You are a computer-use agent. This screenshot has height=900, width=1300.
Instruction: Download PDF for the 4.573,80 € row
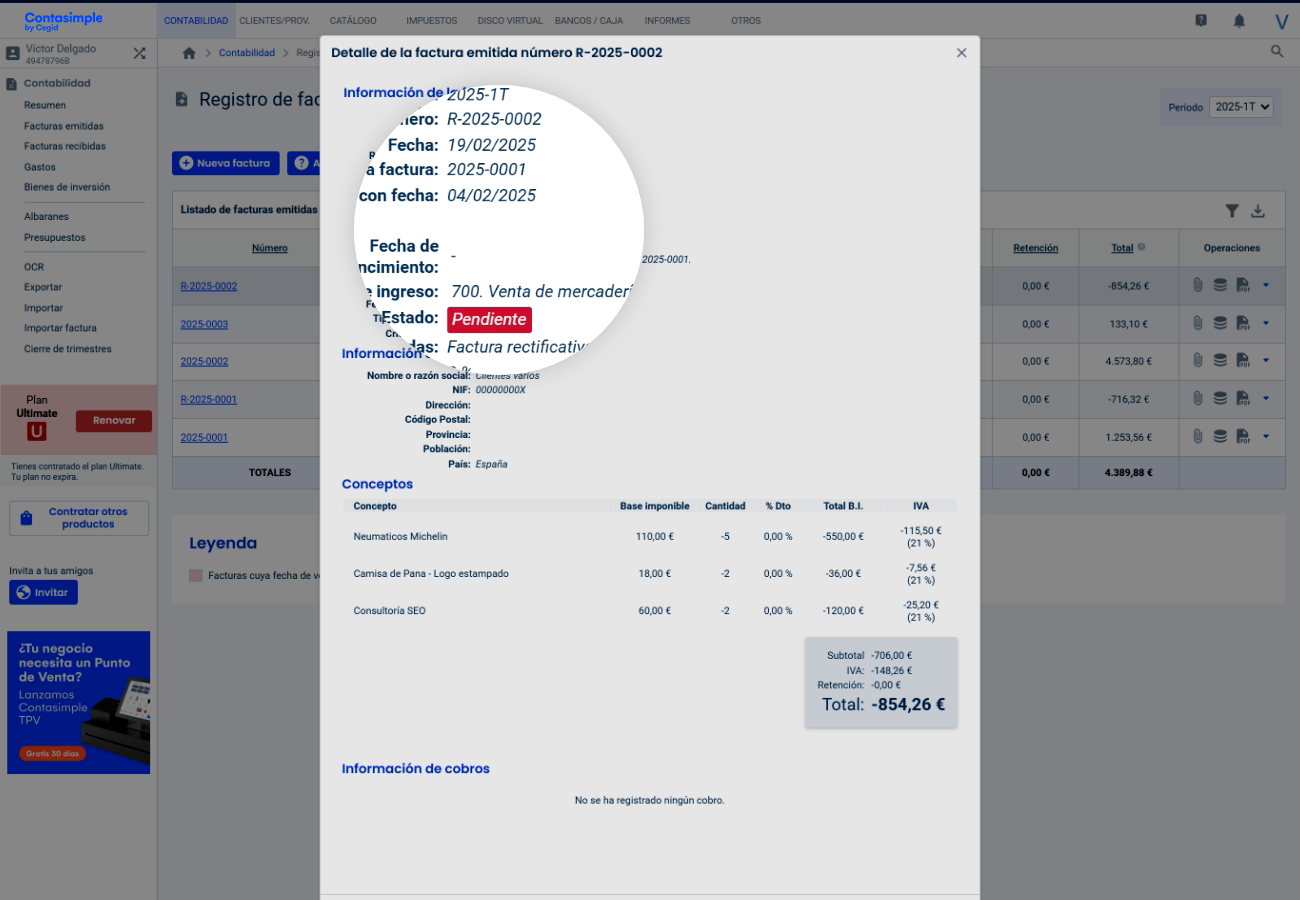[x=1243, y=361]
